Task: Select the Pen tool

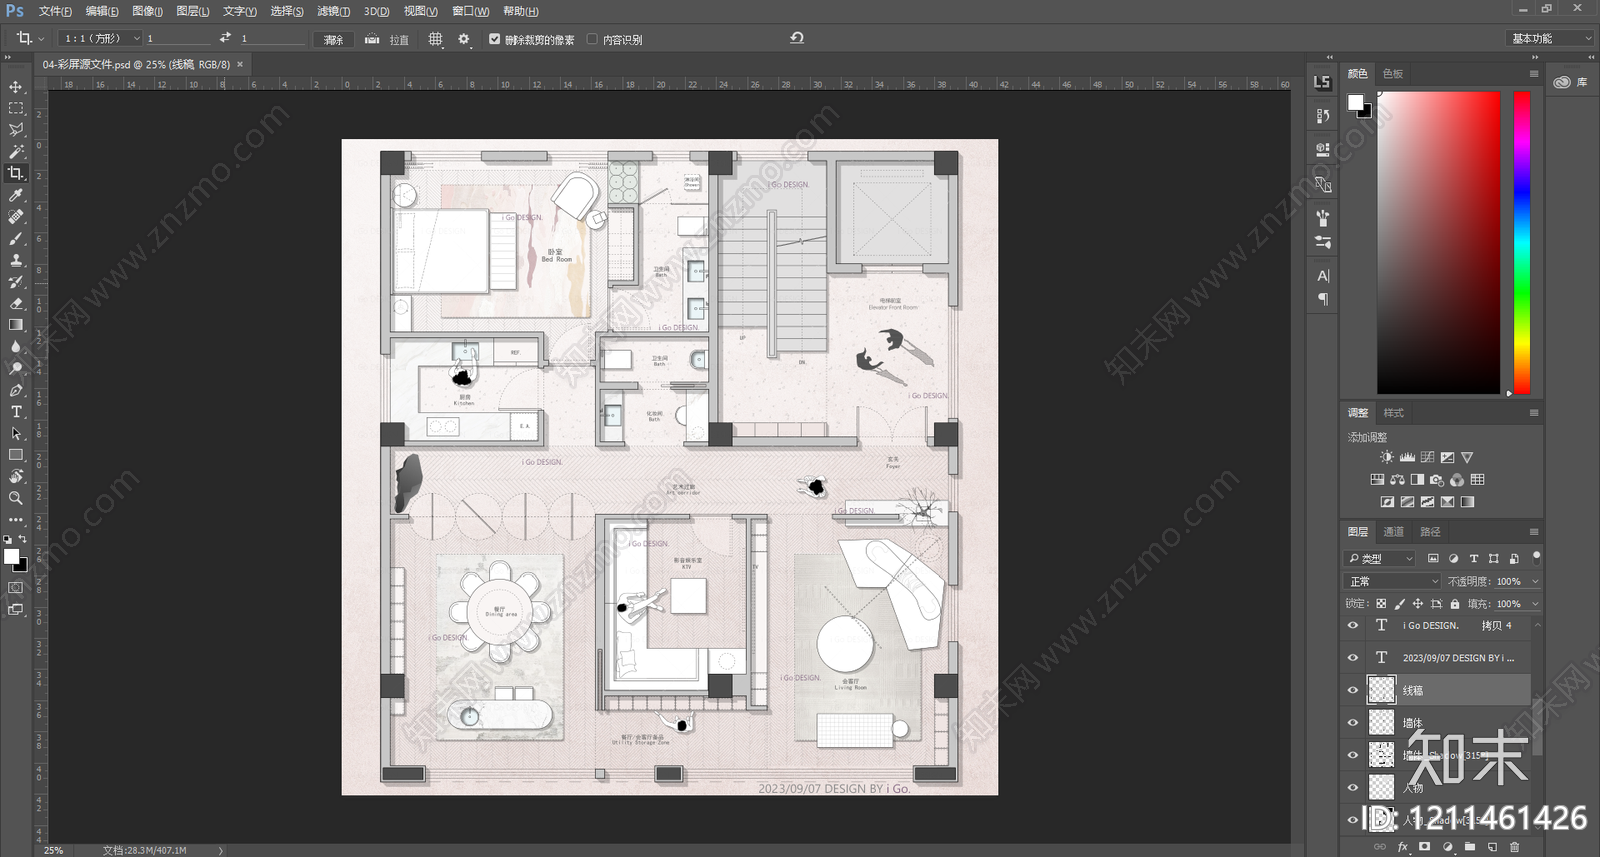Action: pos(16,390)
